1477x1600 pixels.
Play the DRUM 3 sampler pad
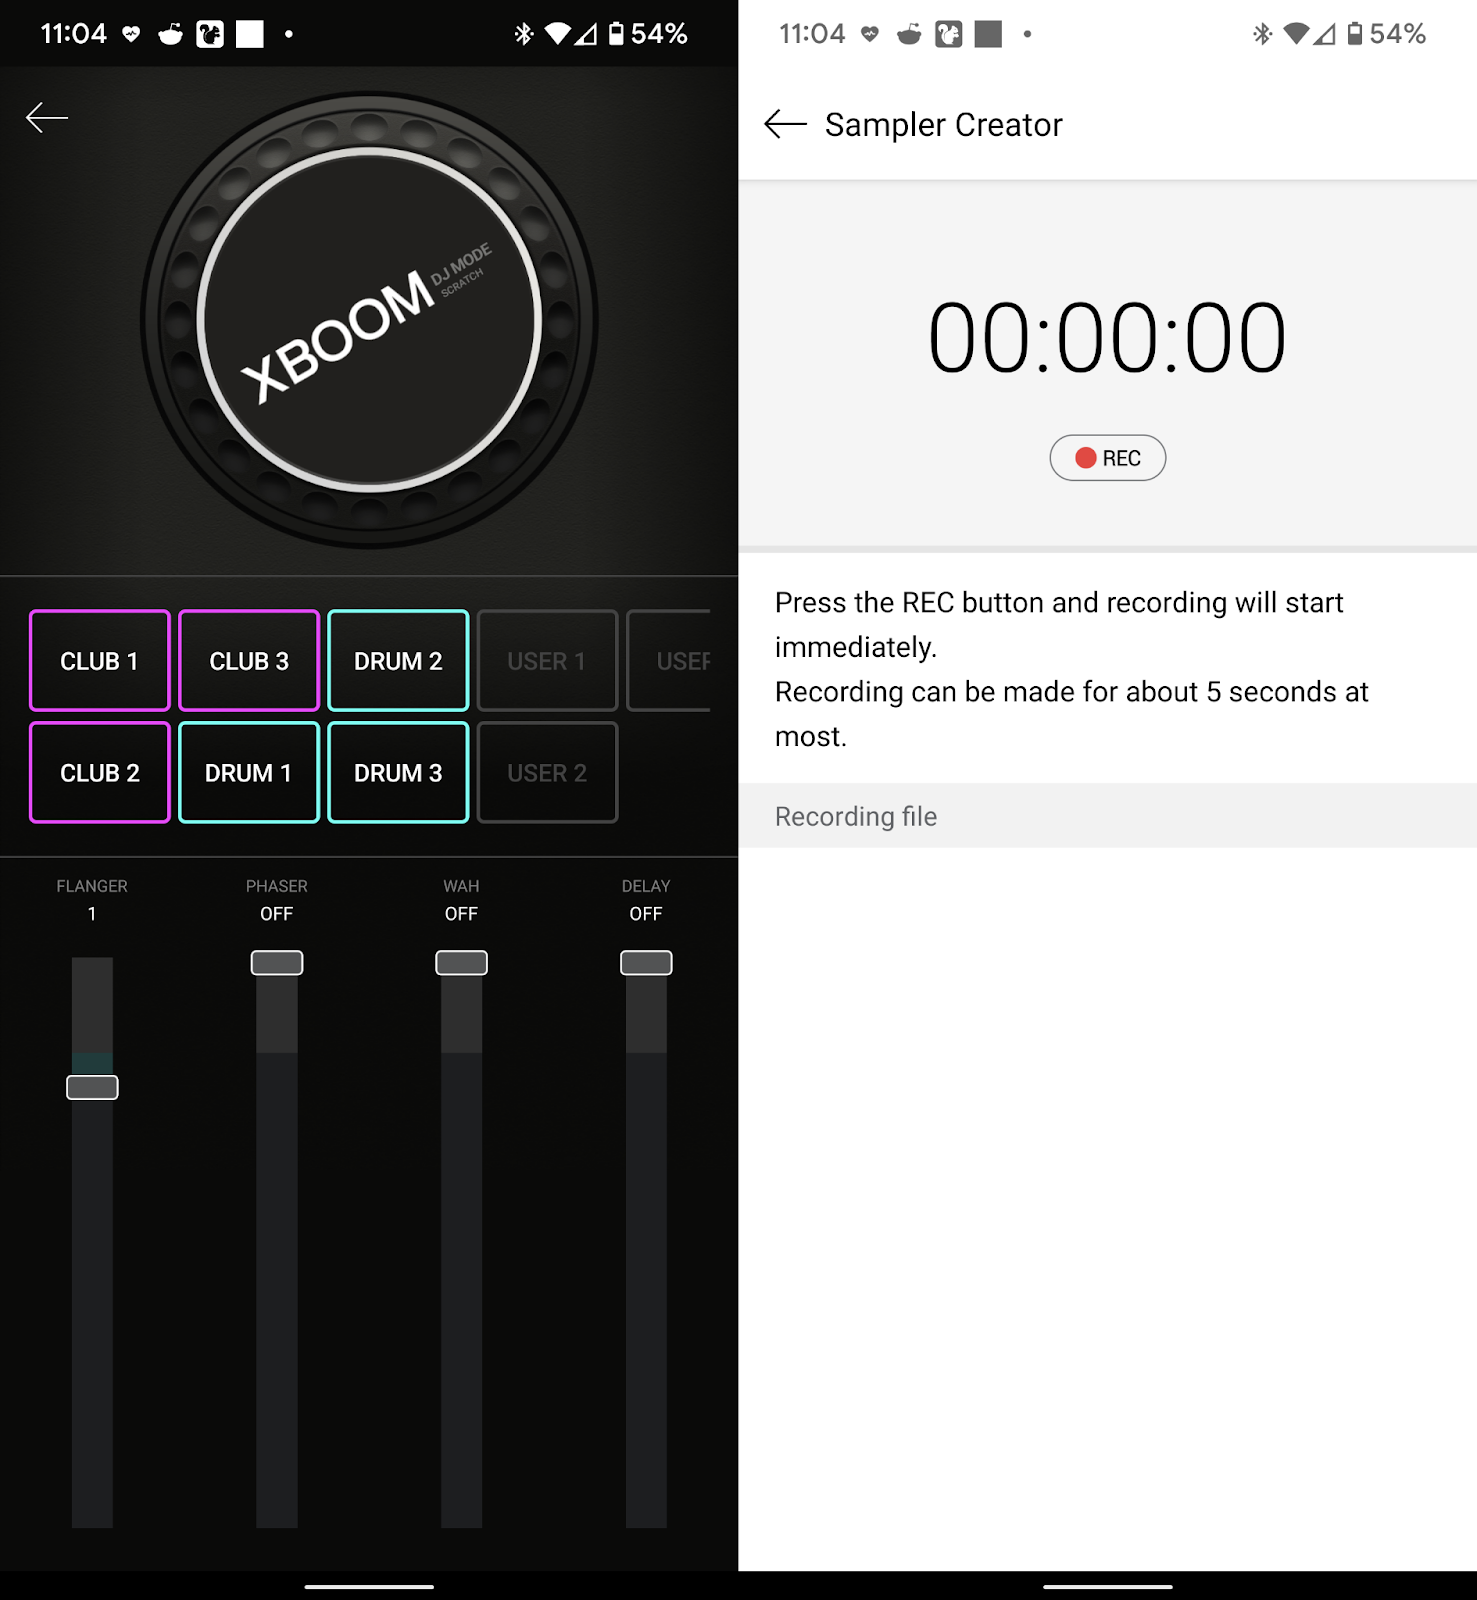398,773
